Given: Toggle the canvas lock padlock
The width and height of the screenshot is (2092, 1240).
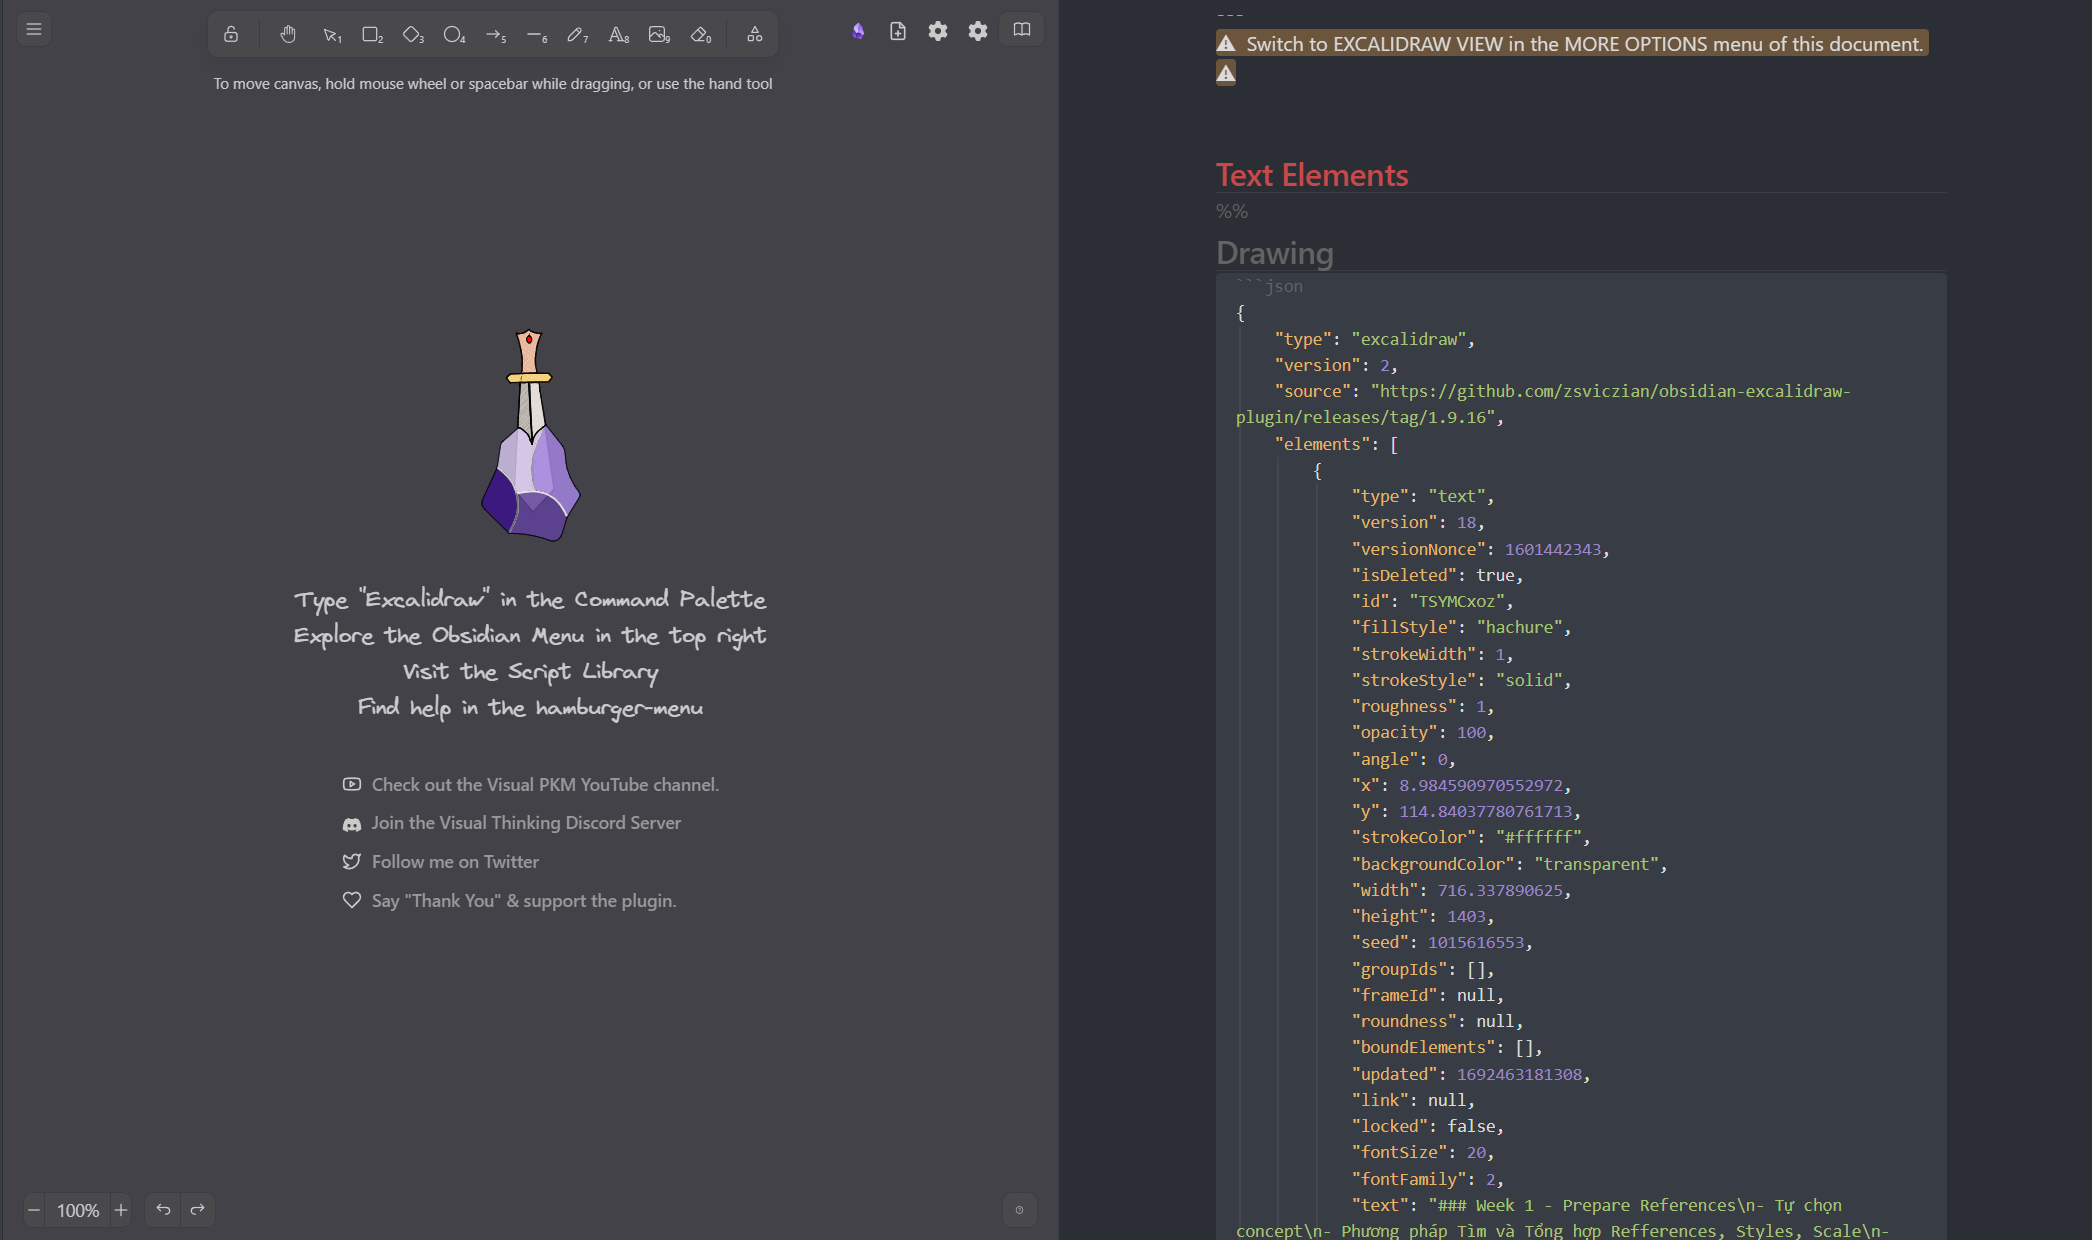Looking at the screenshot, I should pyautogui.click(x=231, y=33).
